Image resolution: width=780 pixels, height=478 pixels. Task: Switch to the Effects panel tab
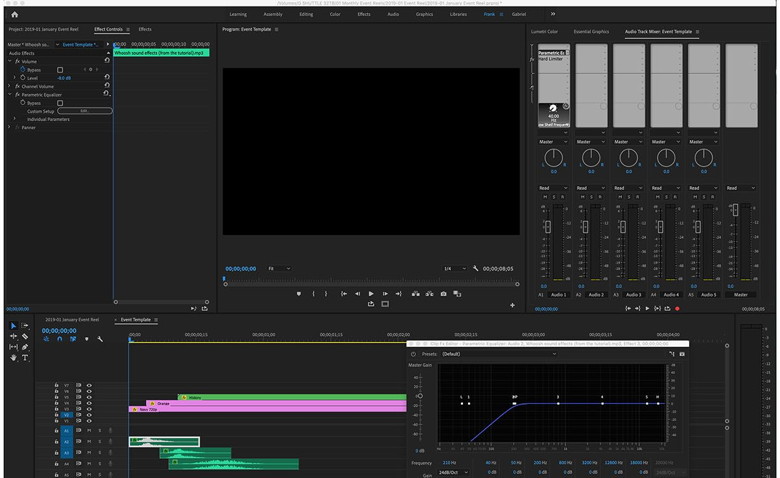pyautogui.click(x=145, y=30)
